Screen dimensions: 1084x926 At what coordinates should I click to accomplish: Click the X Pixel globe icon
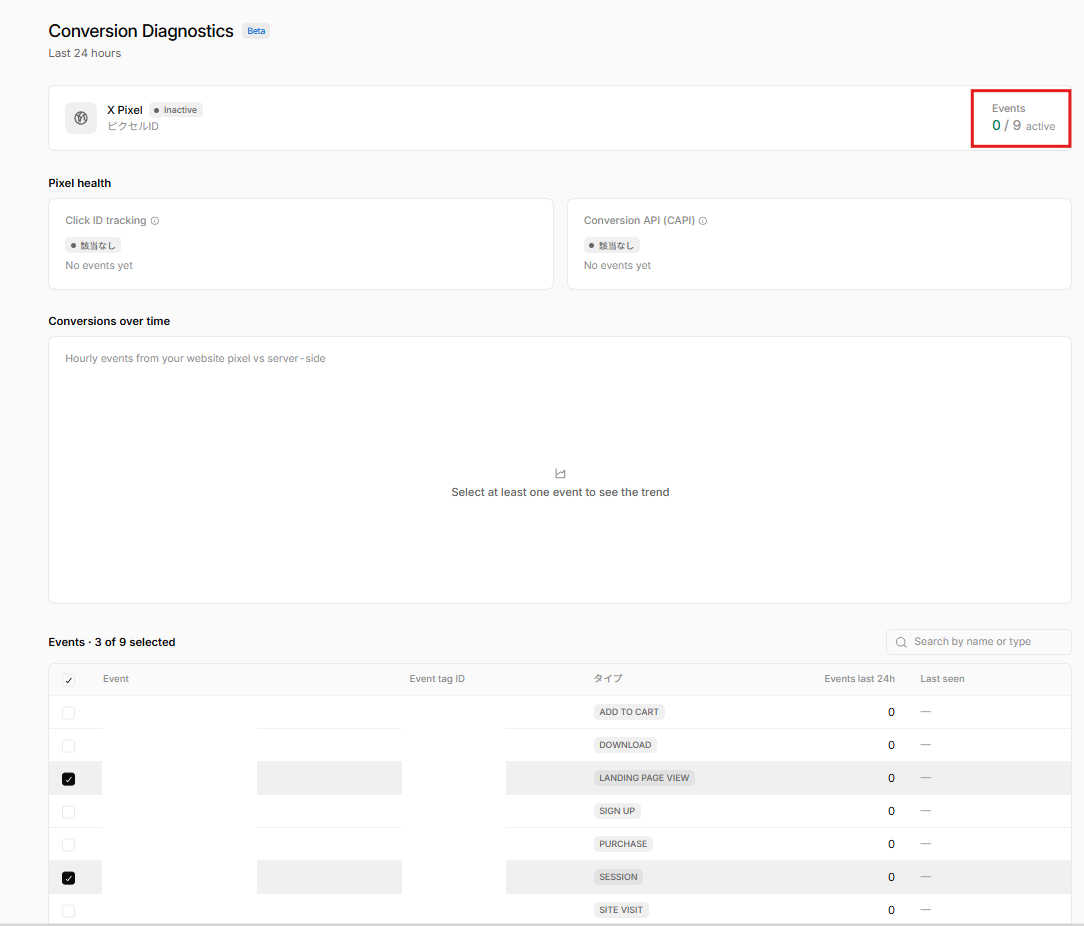tap(81, 118)
